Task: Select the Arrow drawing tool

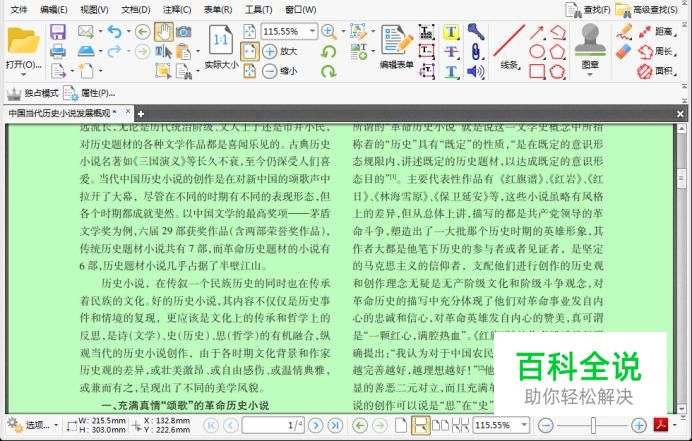Action: [537, 32]
